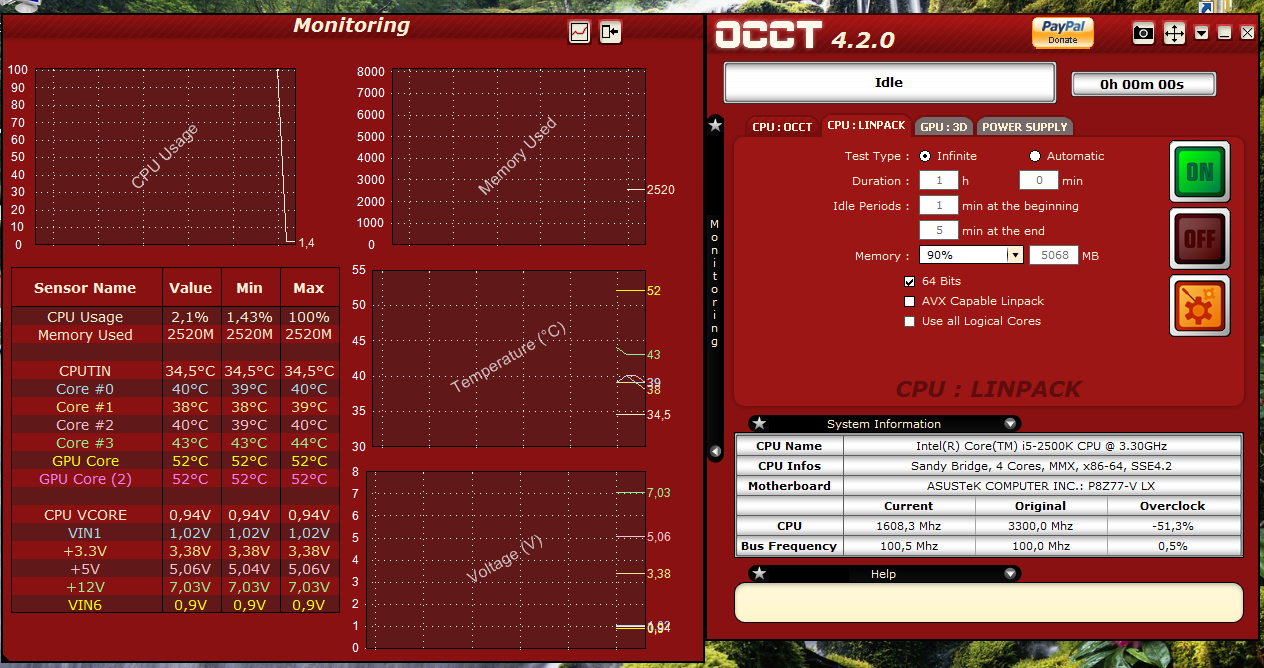Click the 1608,3 Mhz current CPU value
The height and width of the screenshot is (668, 1264).
[x=908, y=526]
